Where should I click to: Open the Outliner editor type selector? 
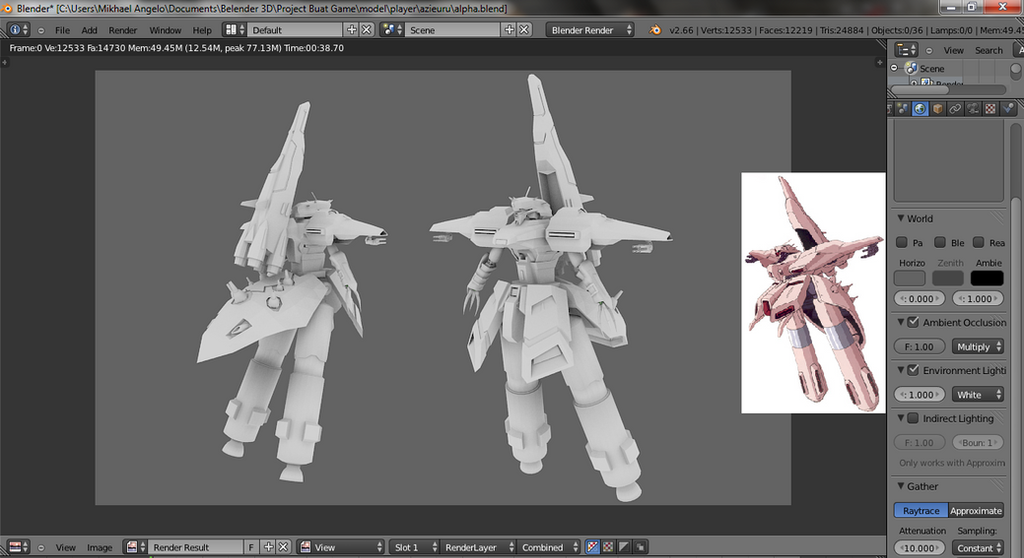coord(906,50)
